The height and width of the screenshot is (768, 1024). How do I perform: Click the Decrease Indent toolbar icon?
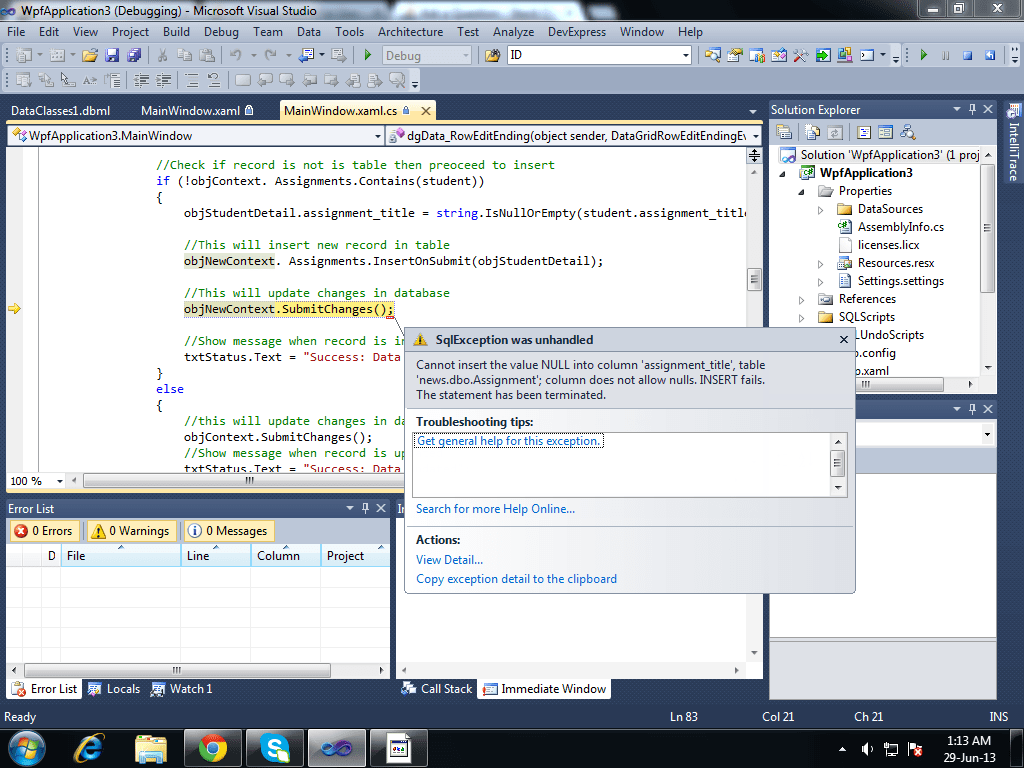point(141,80)
